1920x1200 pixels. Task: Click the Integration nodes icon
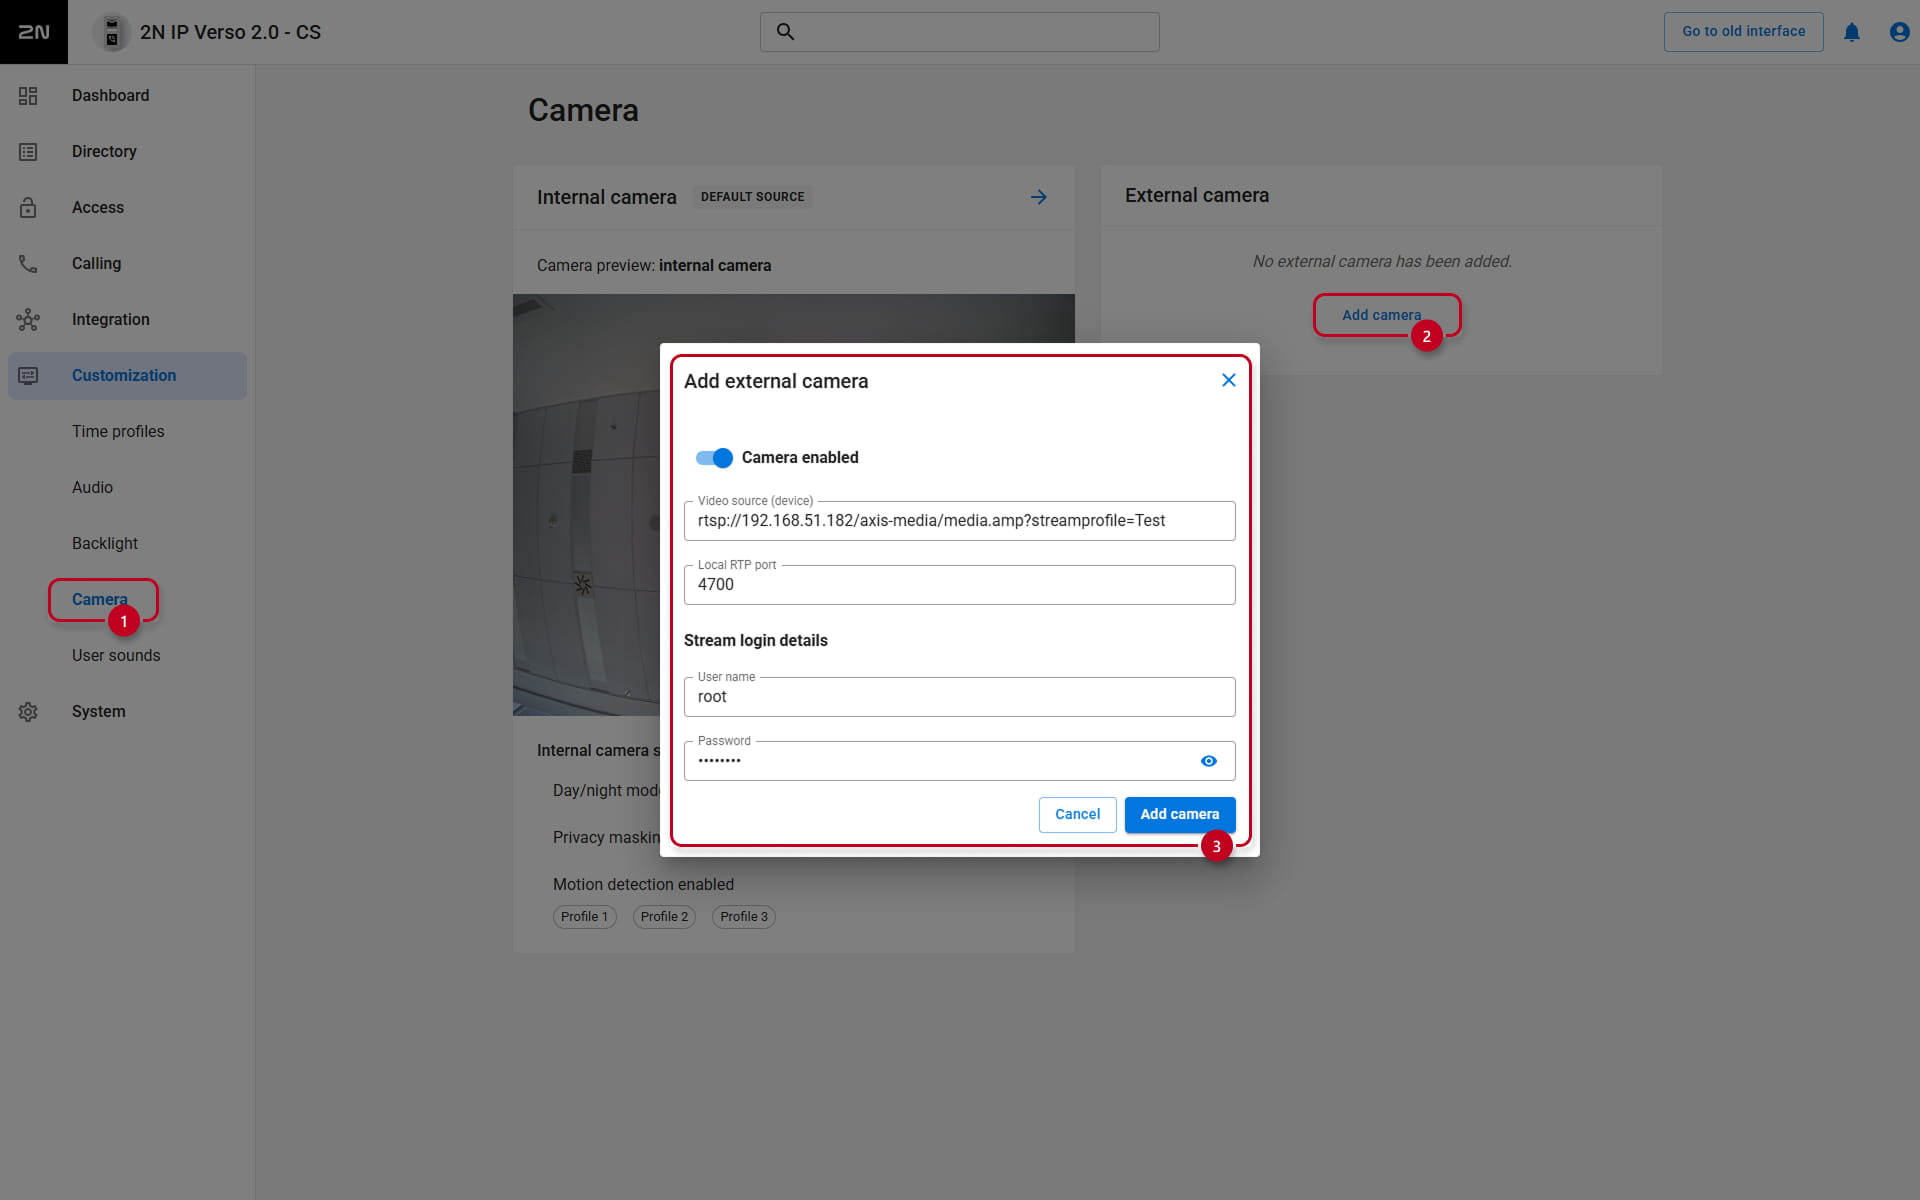[28, 320]
